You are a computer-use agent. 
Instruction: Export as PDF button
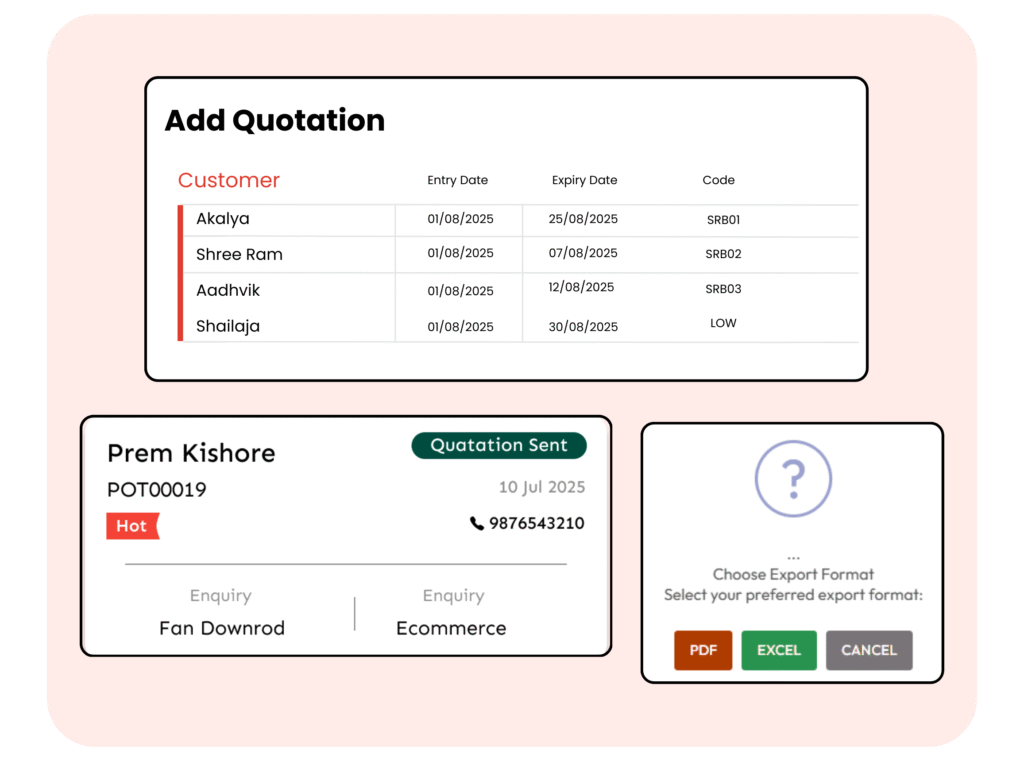(x=703, y=650)
